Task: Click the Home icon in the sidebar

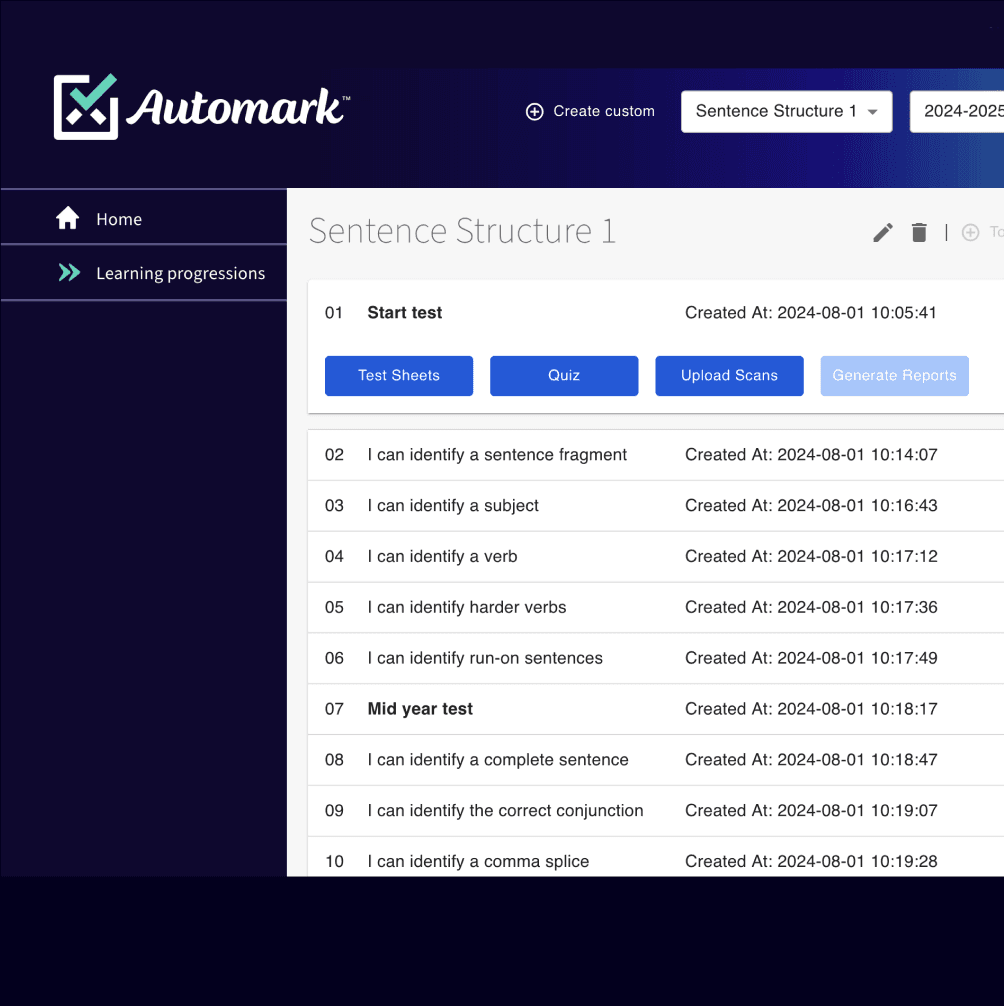Action: point(67,217)
